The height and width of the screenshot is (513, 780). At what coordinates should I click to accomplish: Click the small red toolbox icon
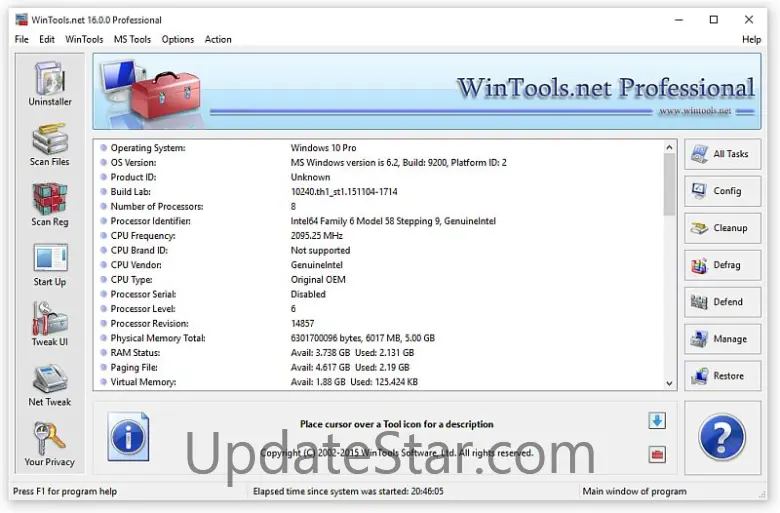(x=657, y=454)
